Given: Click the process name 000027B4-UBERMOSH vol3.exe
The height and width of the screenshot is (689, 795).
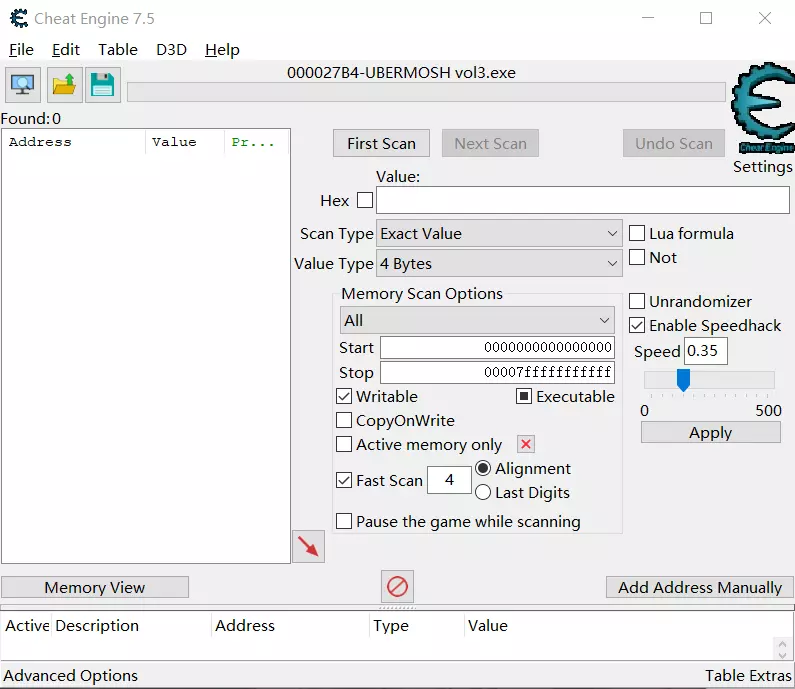Looking at the screenshot, I should [401, 72].
